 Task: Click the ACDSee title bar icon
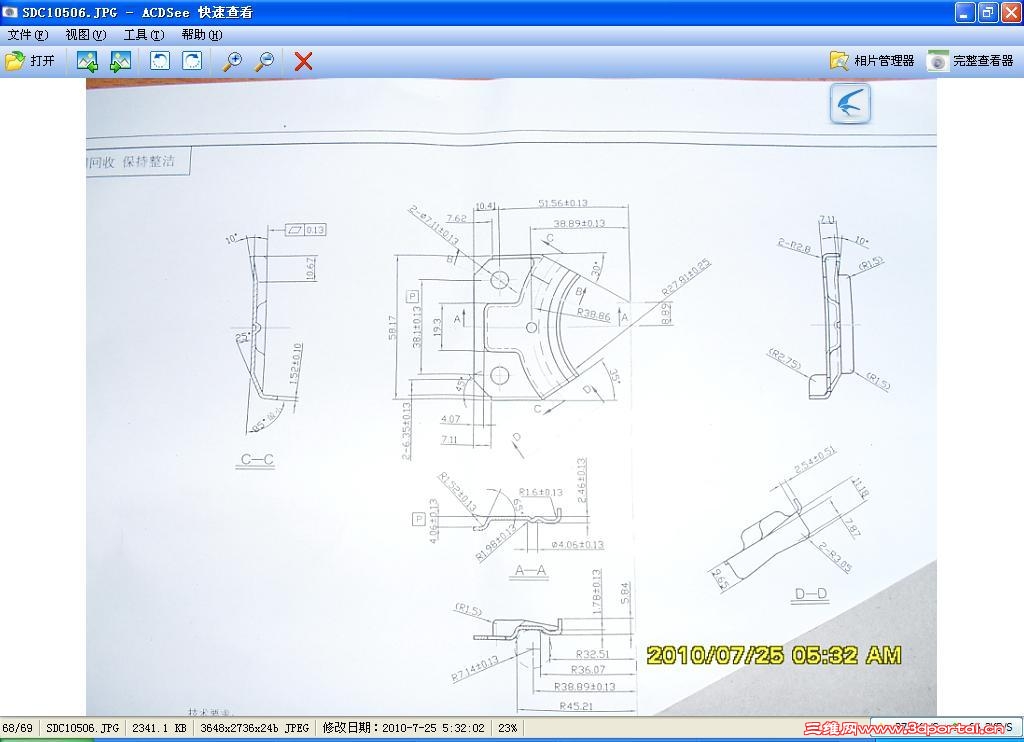pos(10,12)
